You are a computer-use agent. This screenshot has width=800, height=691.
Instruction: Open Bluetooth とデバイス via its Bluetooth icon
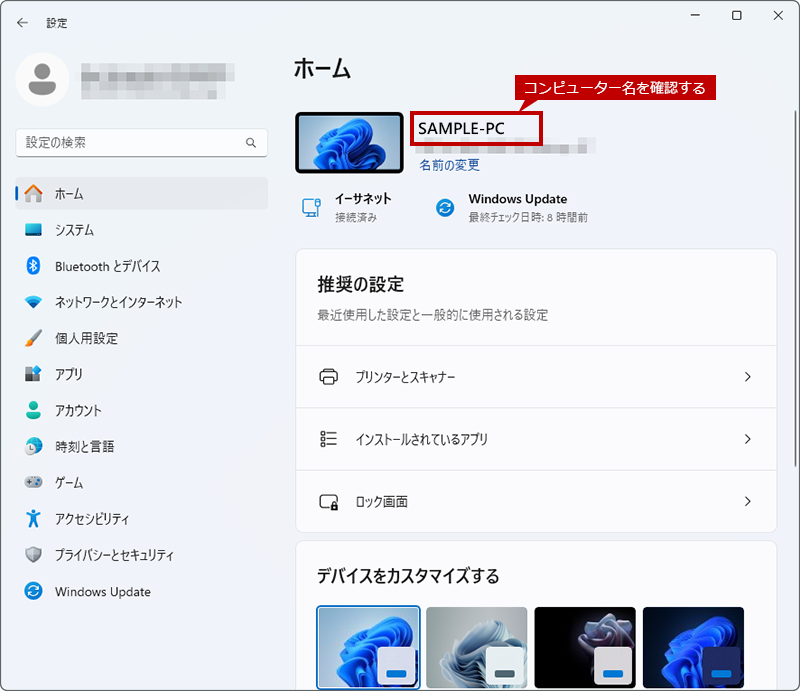coord(33,266)
